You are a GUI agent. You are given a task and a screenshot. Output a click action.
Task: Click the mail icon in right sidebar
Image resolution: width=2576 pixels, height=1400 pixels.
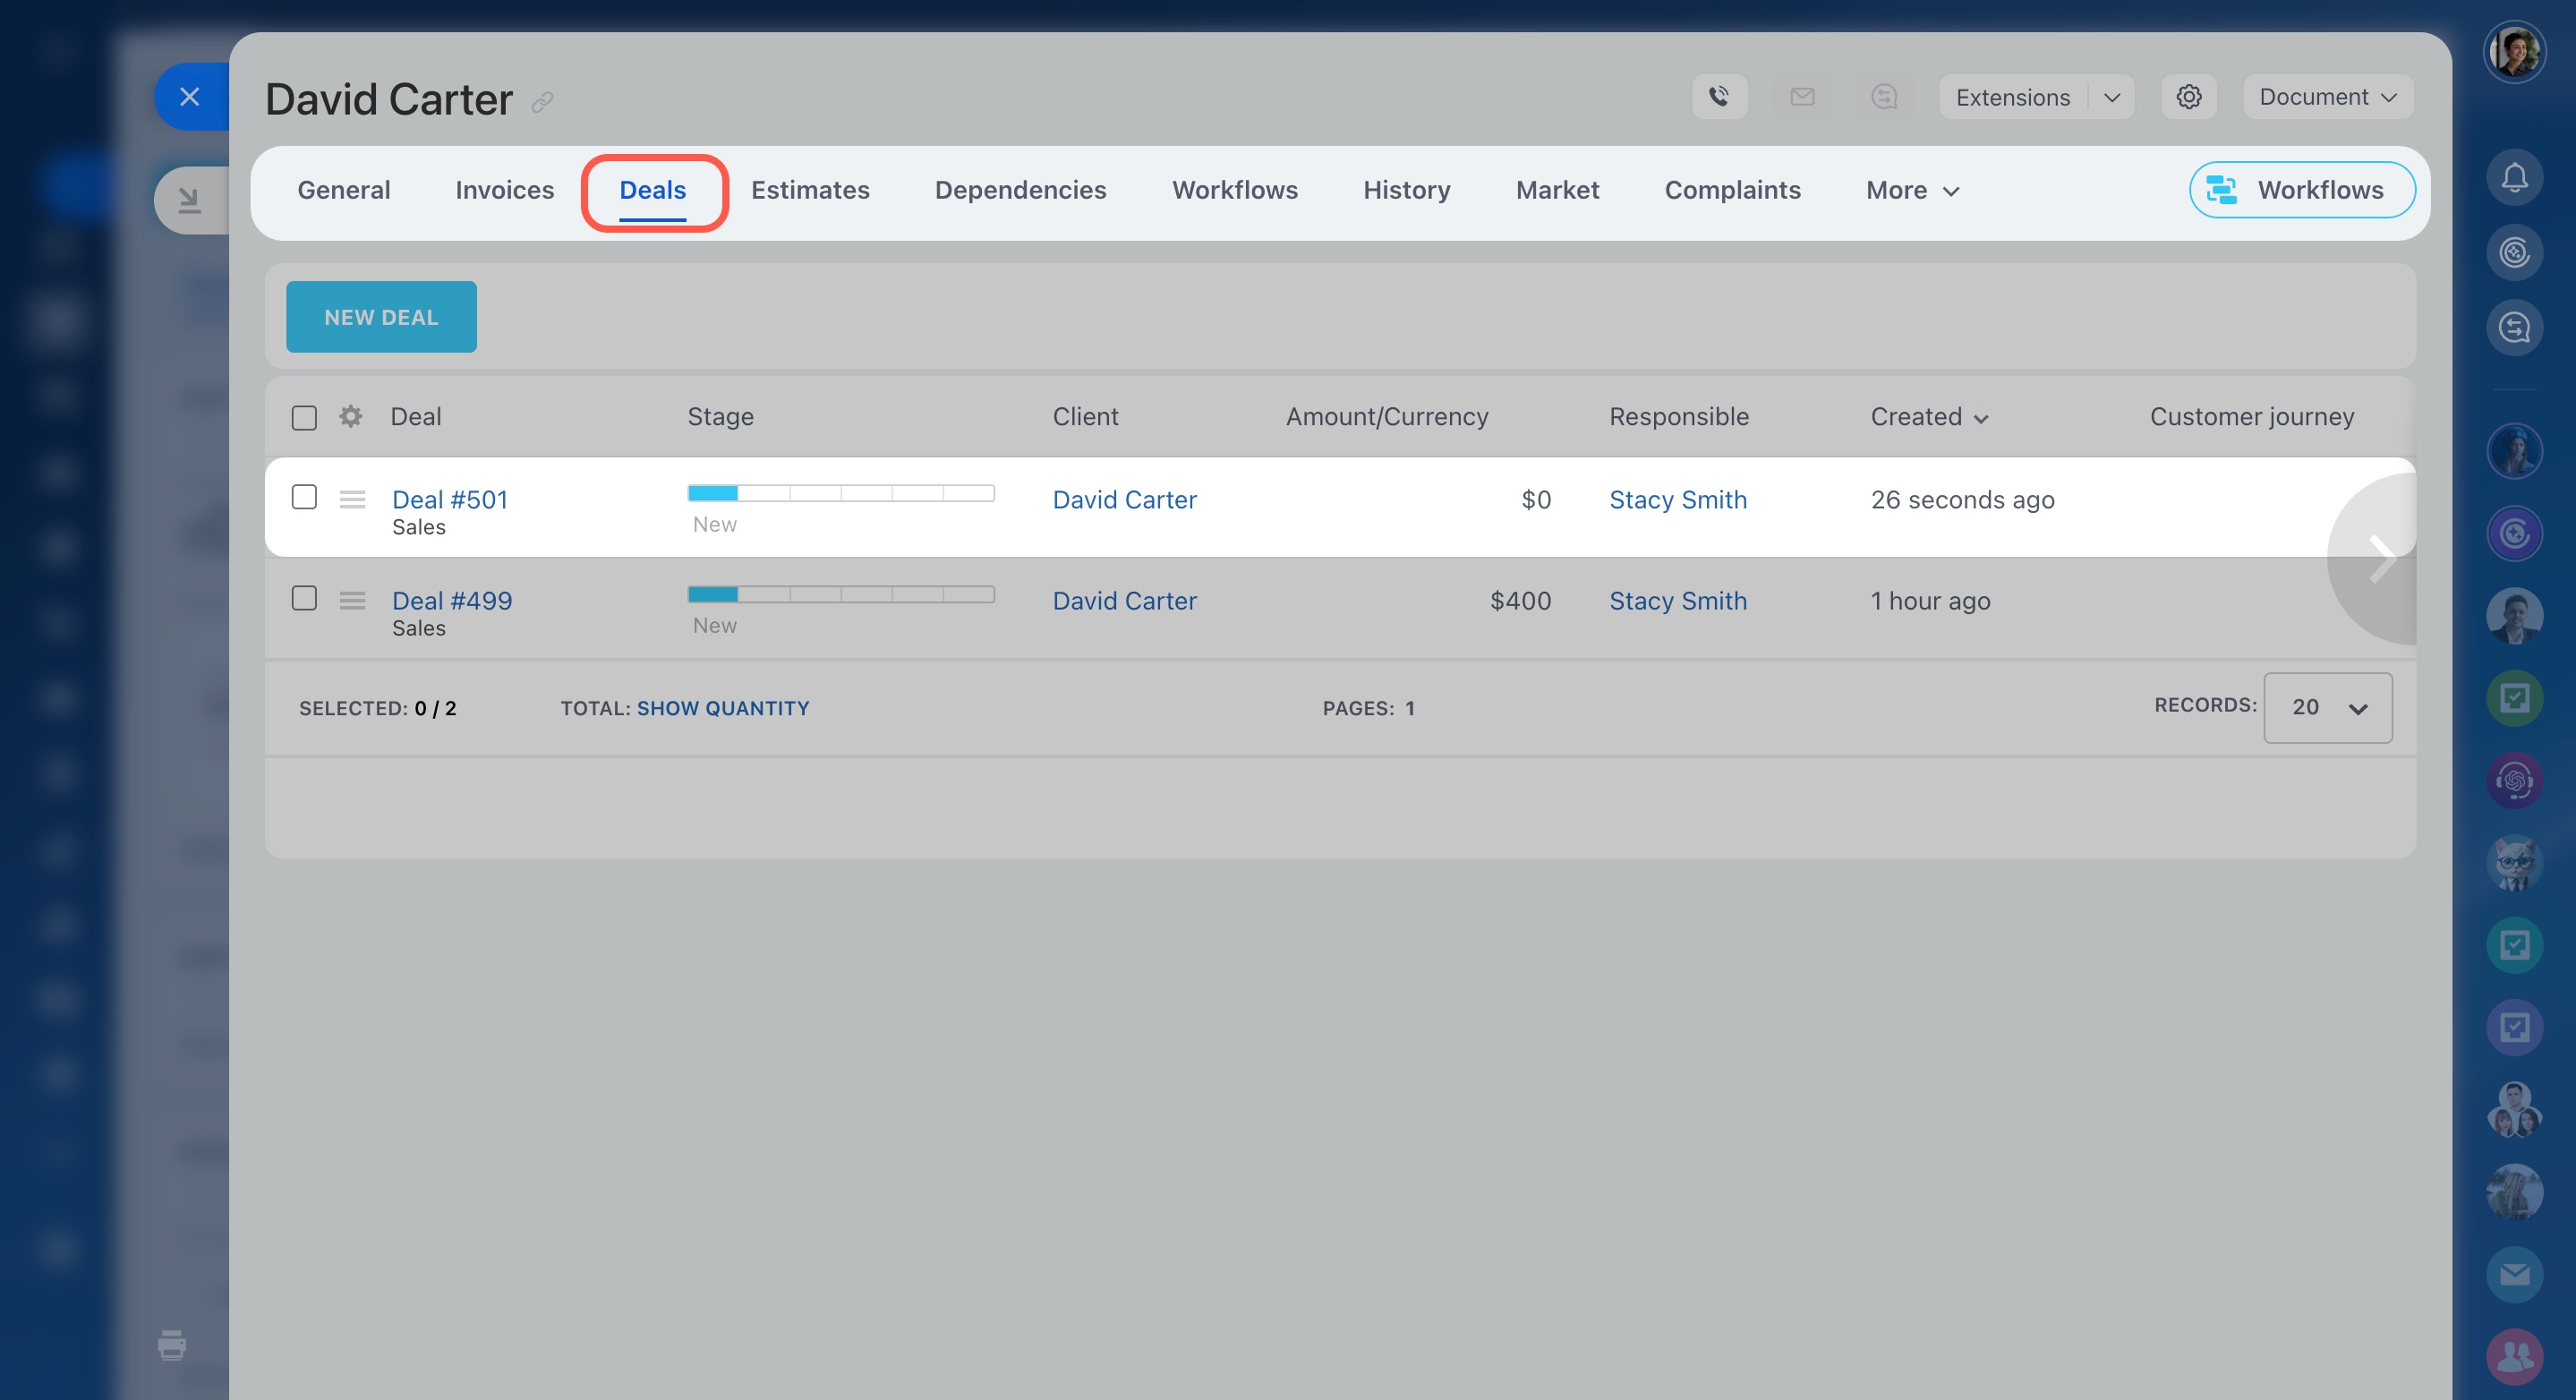tap(2514, 1274)
